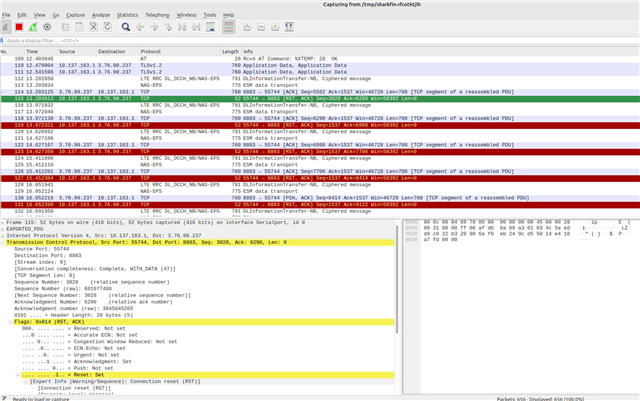Image resolution: width=640 pixels, height=401 pixels.
Task: Sort packets by the Length column header
Action: (231, 51)
